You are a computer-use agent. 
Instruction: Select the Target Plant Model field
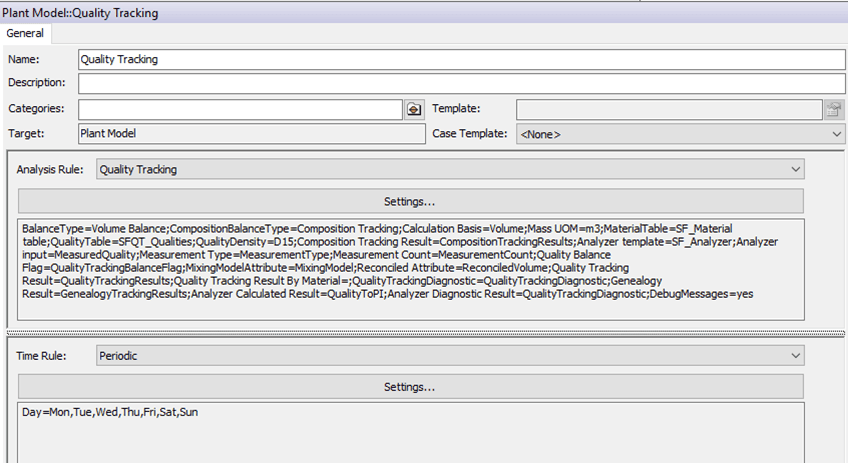tap(251, 134)
